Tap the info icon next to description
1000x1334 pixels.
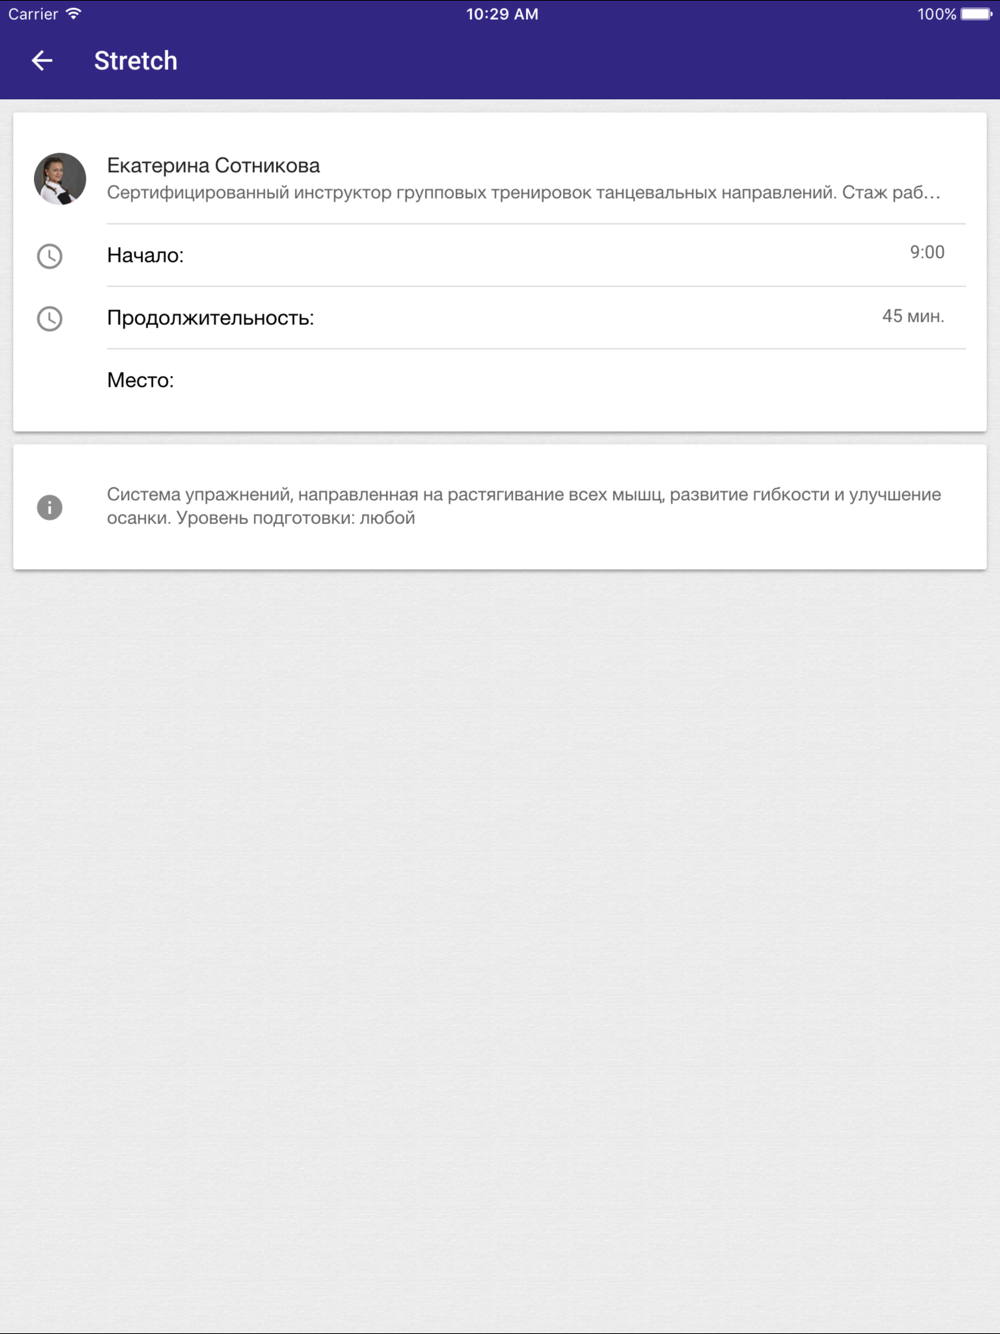coord(49,507)
